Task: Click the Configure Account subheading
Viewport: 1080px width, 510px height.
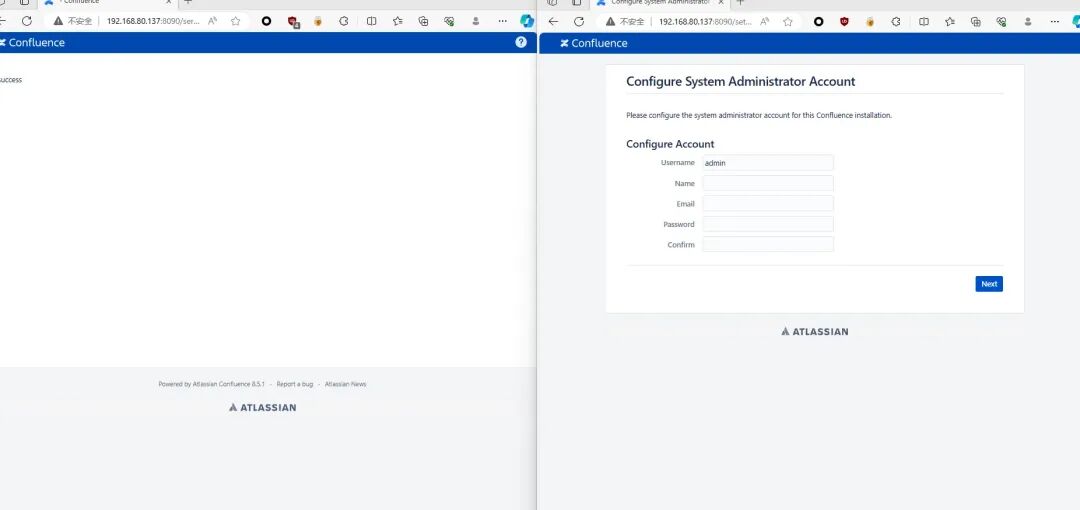Action: coord(670,144)
